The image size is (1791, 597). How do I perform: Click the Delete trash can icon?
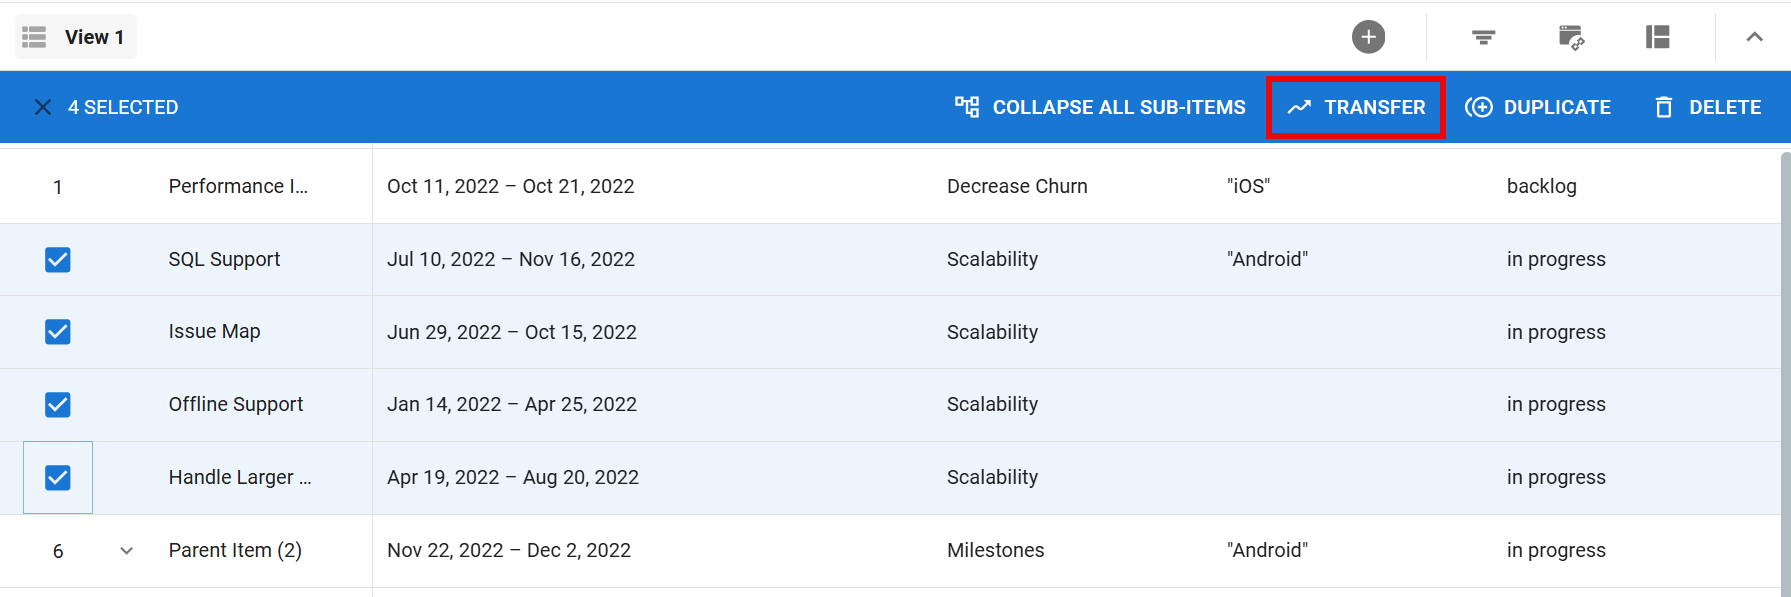click(x=1663, y=107)
